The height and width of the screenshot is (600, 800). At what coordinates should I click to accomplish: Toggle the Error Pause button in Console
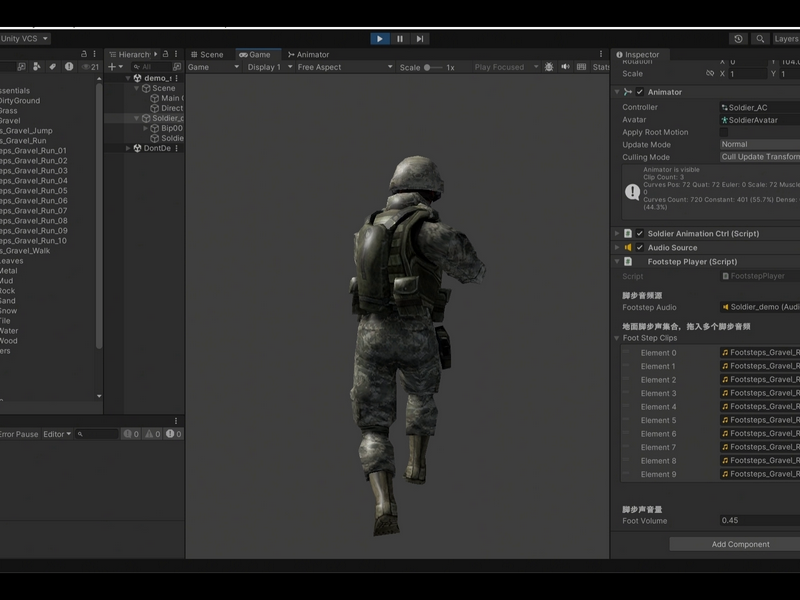(19, 434)
